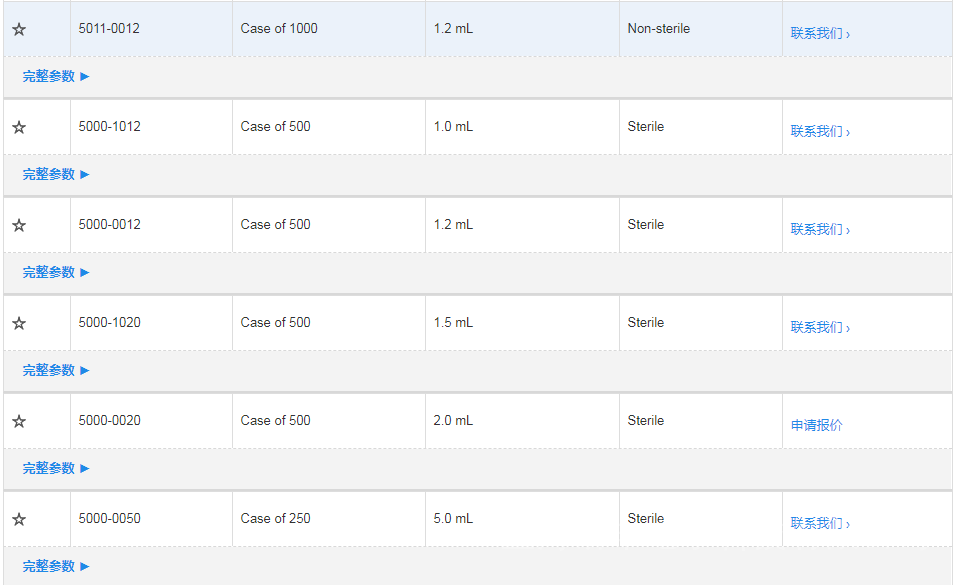Click the star icon for 5000-0012
955x585 pixels.
(x=19, y=226)
